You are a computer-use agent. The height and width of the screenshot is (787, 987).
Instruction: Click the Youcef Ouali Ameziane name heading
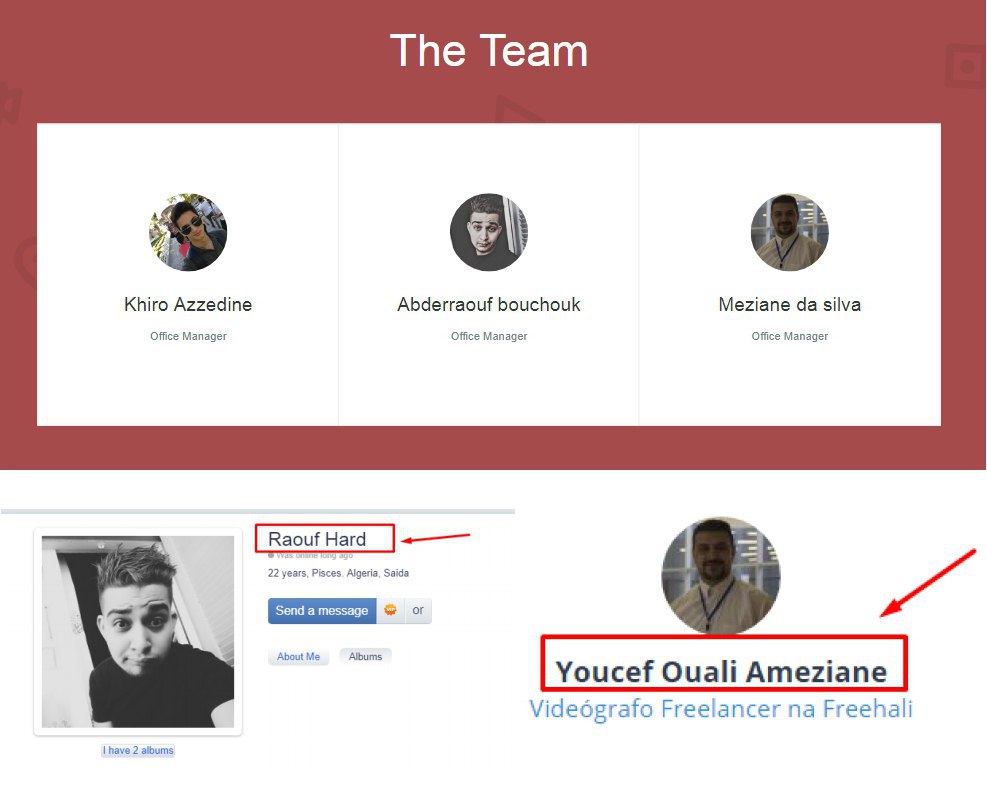tap(721, 672)
